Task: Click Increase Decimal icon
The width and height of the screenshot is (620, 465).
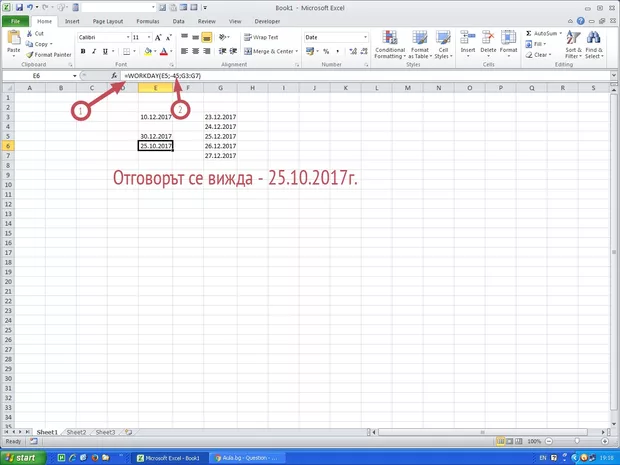Action: 353,51
